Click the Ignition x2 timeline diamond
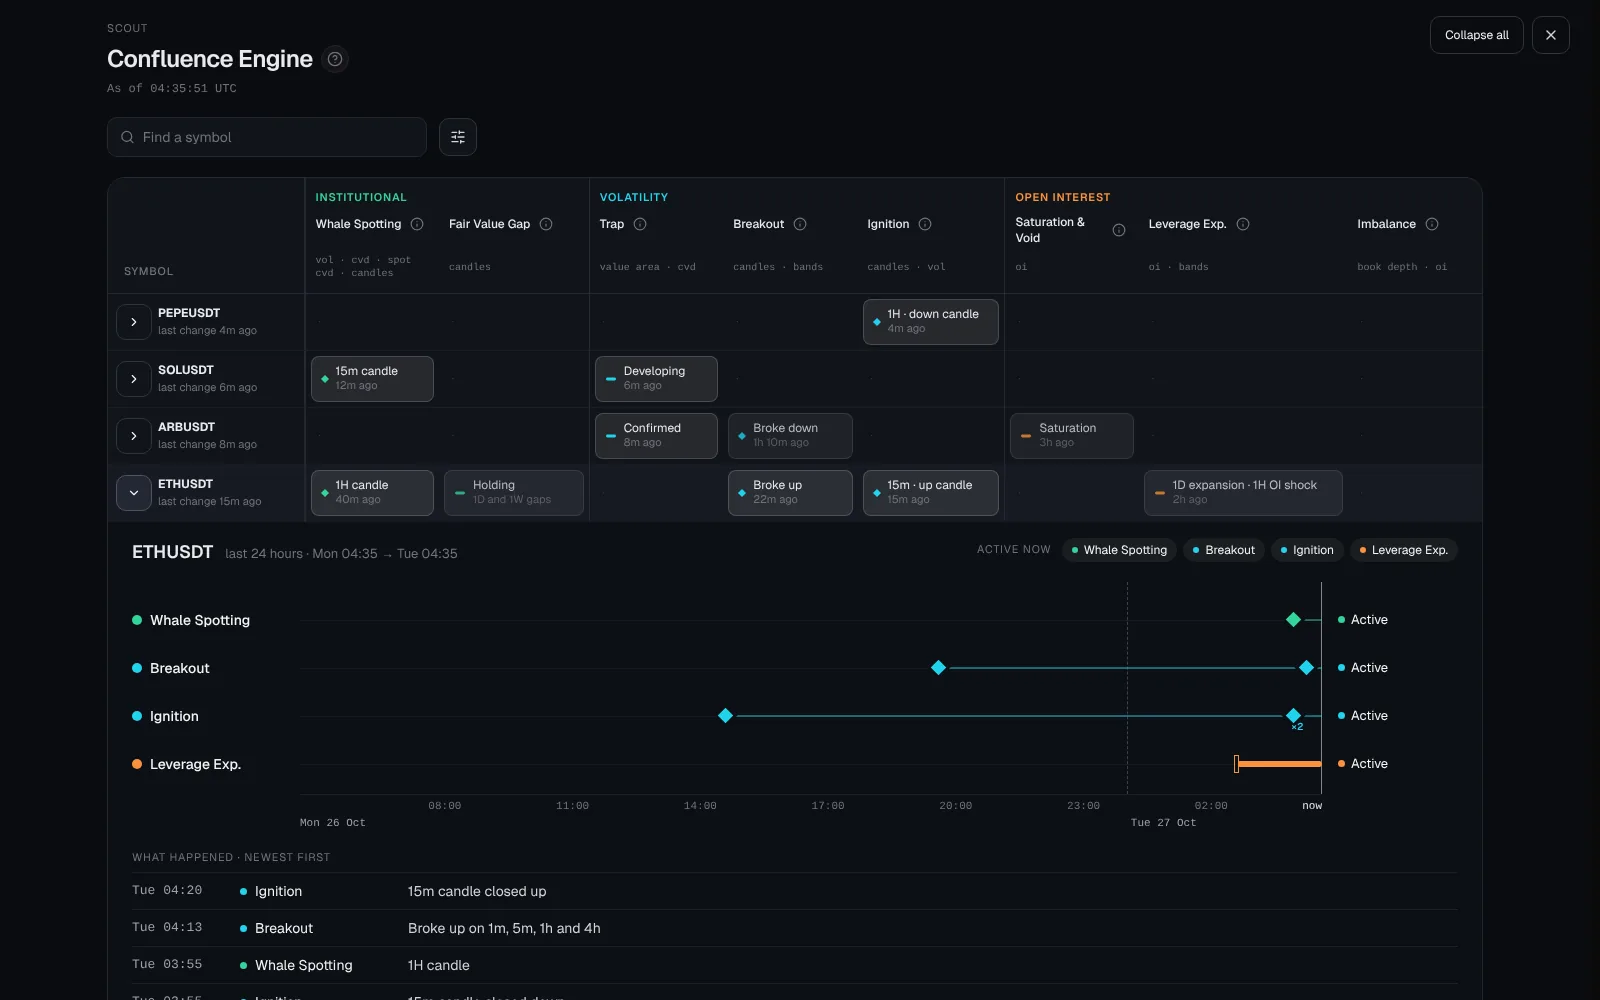Viewport: 1600px width, 1000px height. tap(1293, 716)
